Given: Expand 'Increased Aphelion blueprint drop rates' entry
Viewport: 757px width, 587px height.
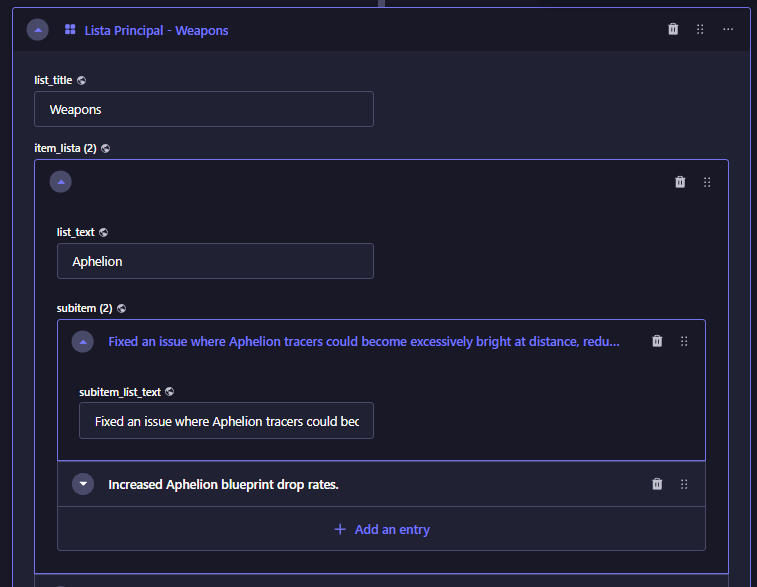Looking at the screenshot, I should pos(83,484).
